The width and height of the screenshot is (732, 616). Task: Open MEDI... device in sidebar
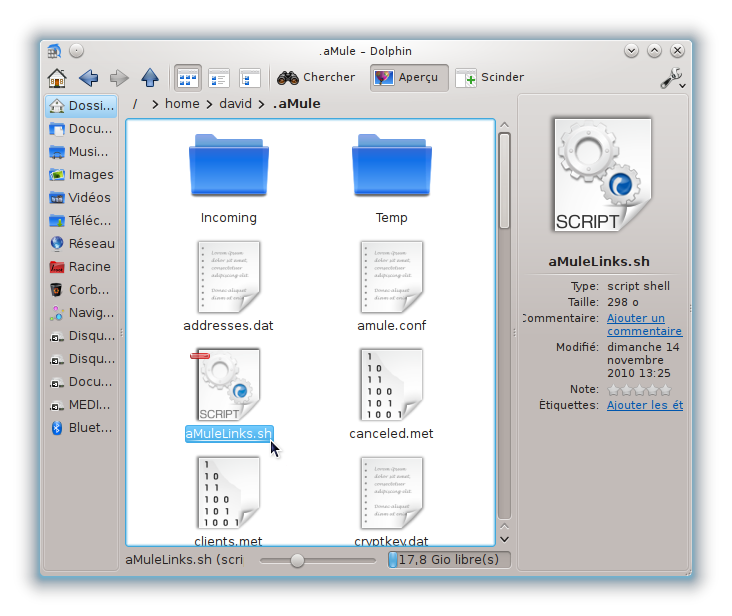pyautogui.click(x=82, y=405)
